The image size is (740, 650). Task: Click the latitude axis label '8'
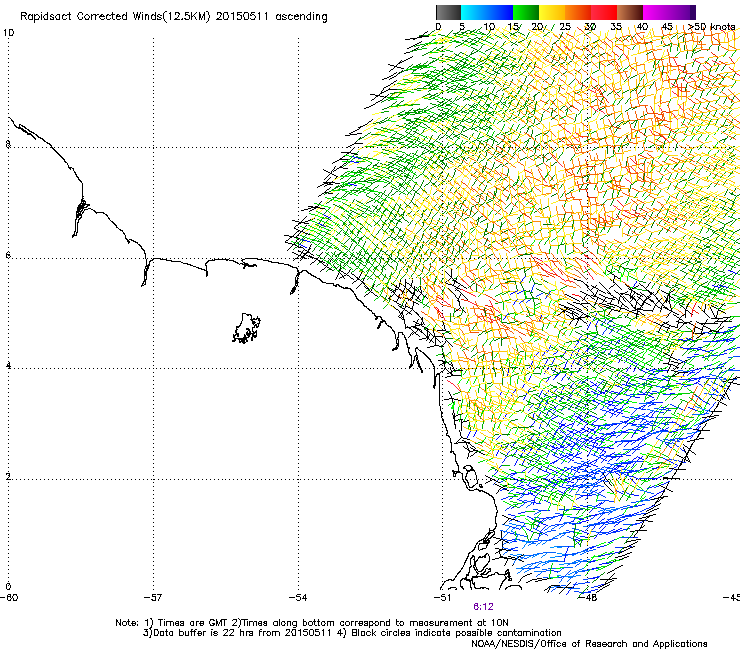coord(8,144)
